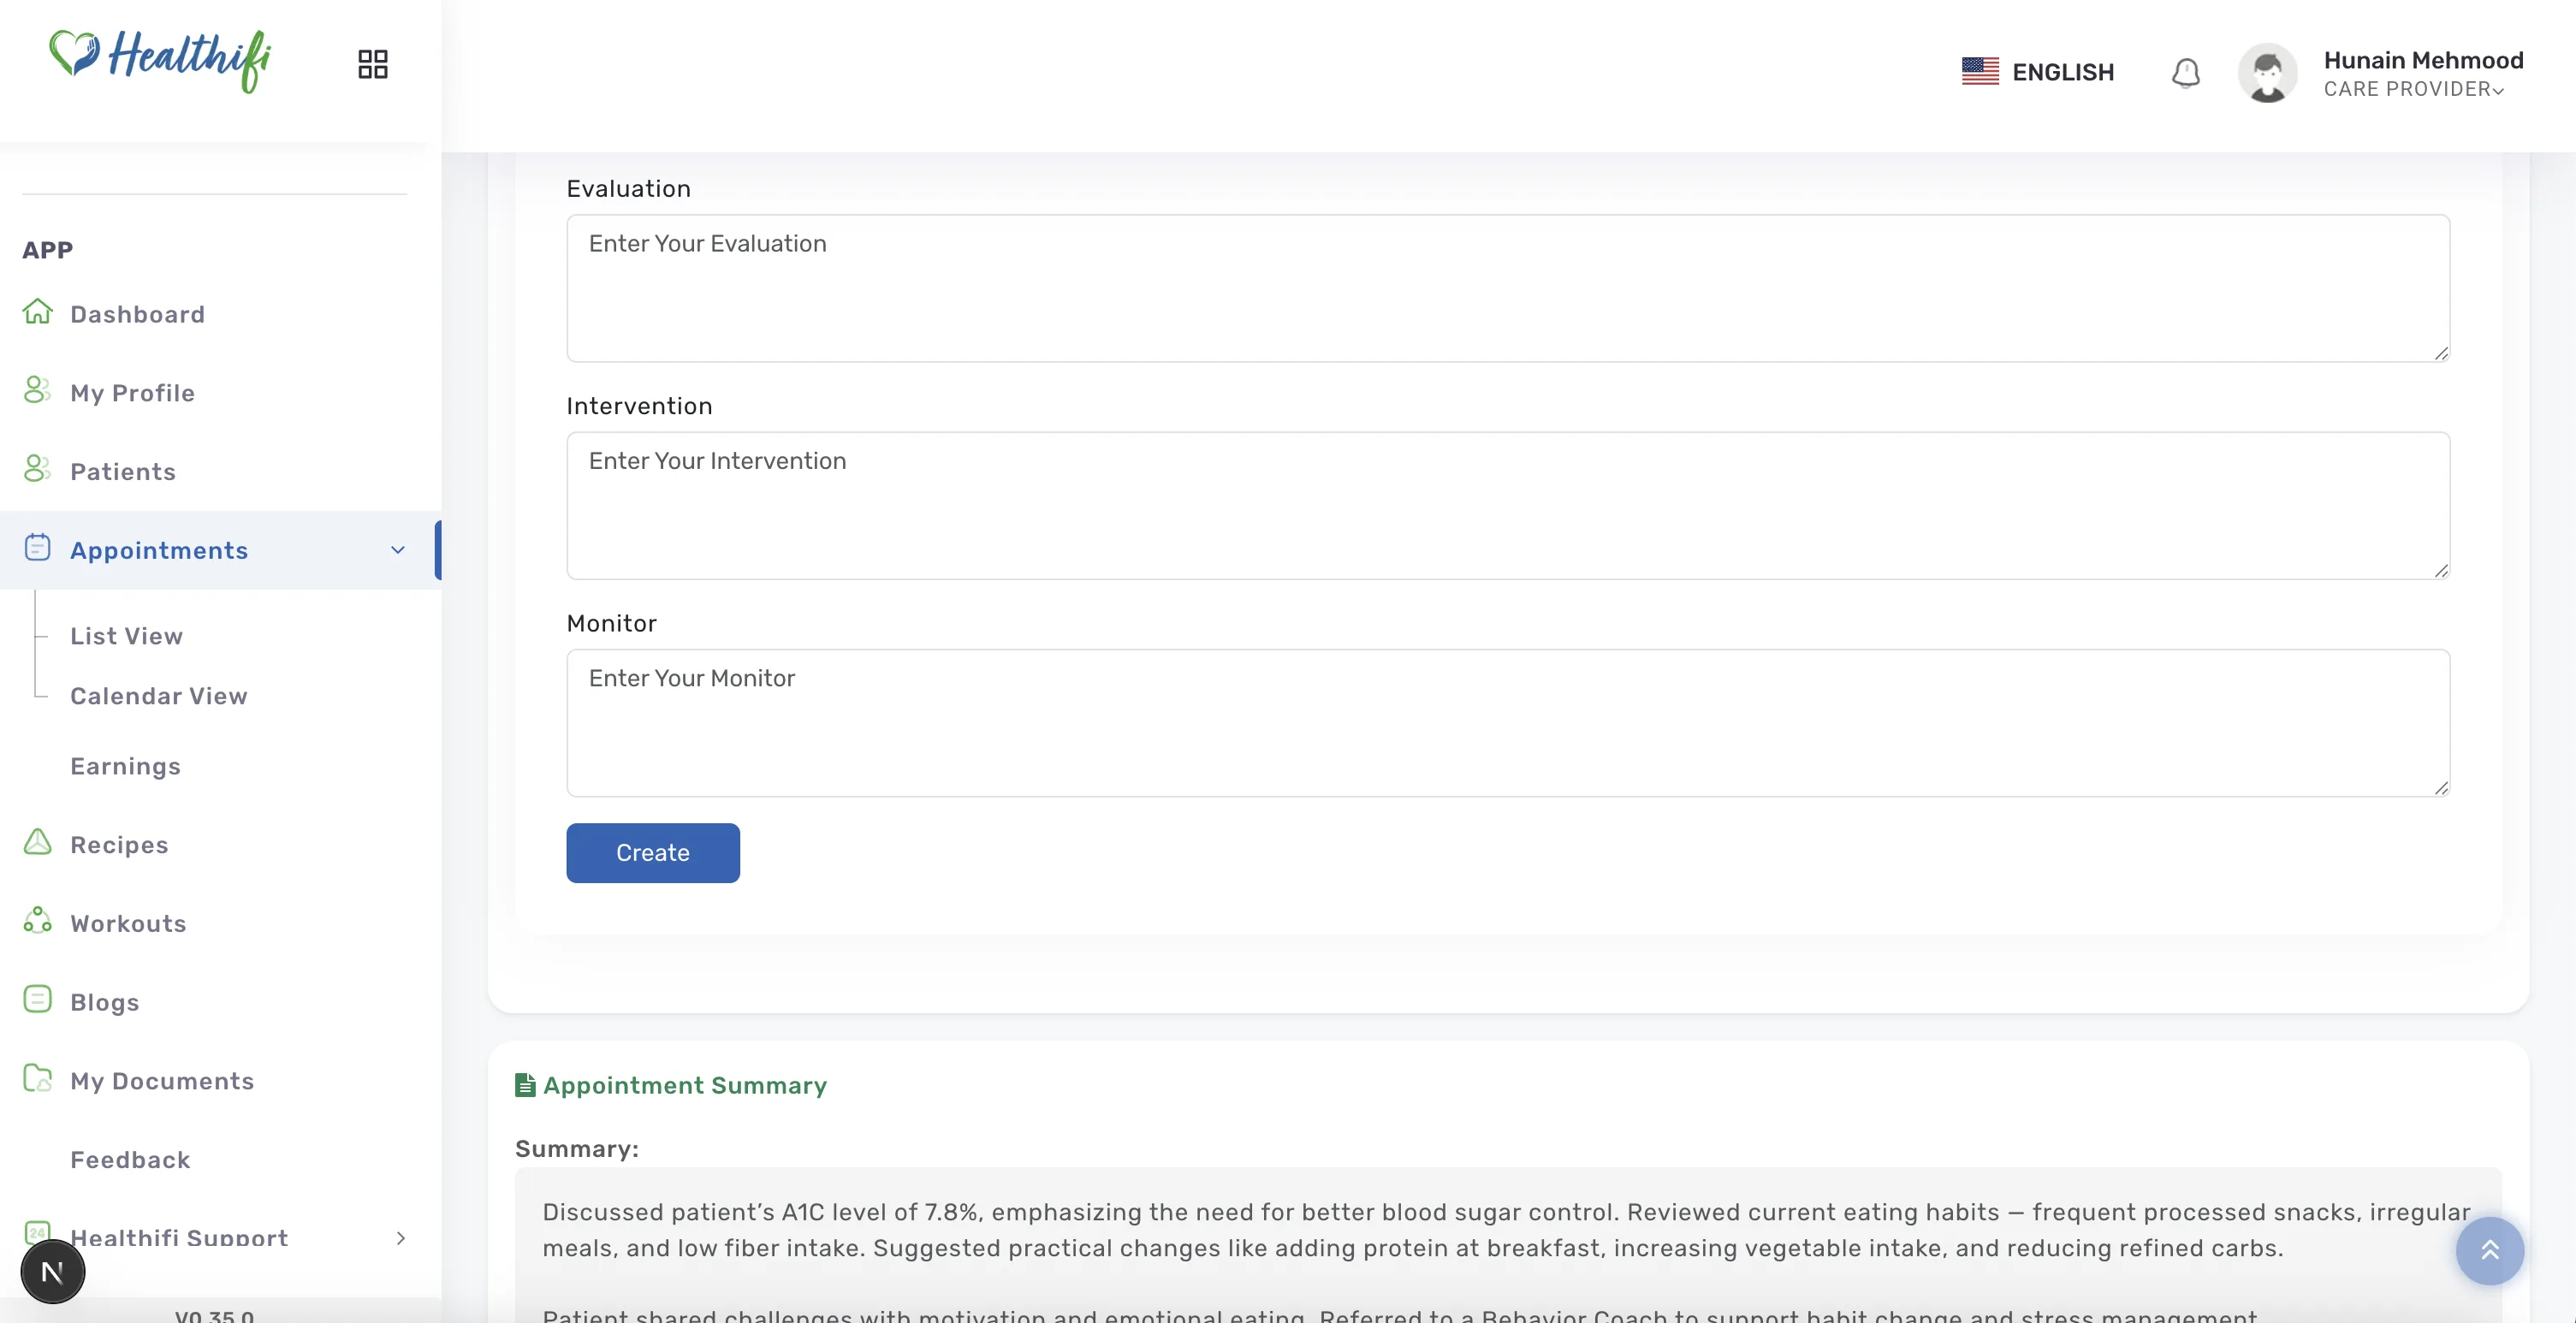
Task: Click the Recipes sidebar icon
Action: (37, 842)
